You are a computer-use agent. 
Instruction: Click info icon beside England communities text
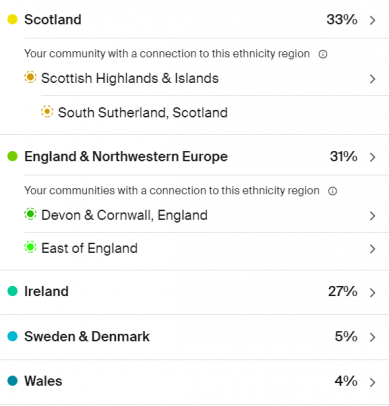(x=332, y=191)
